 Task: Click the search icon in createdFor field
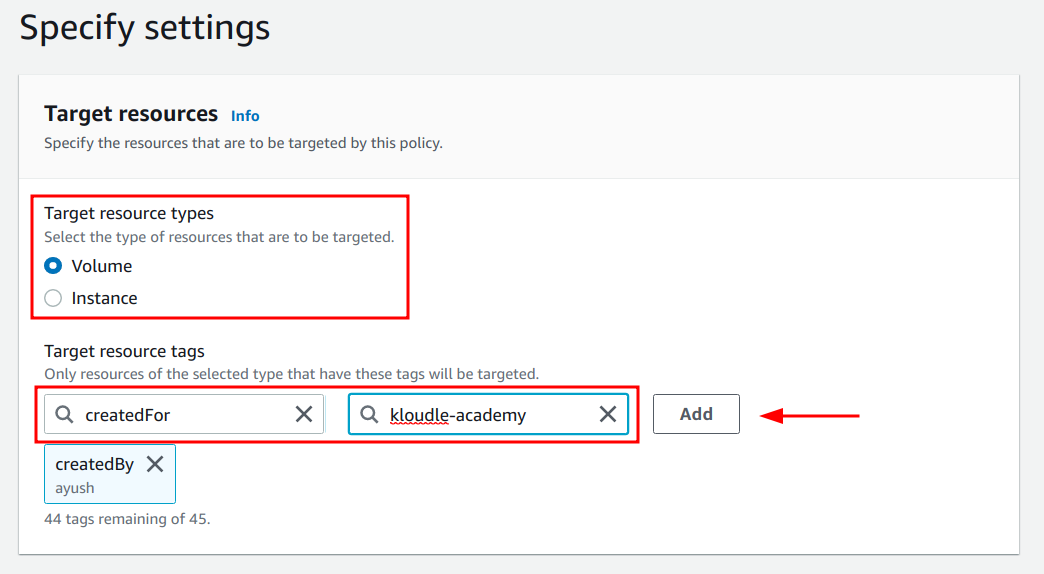click(x=65, y=414)
